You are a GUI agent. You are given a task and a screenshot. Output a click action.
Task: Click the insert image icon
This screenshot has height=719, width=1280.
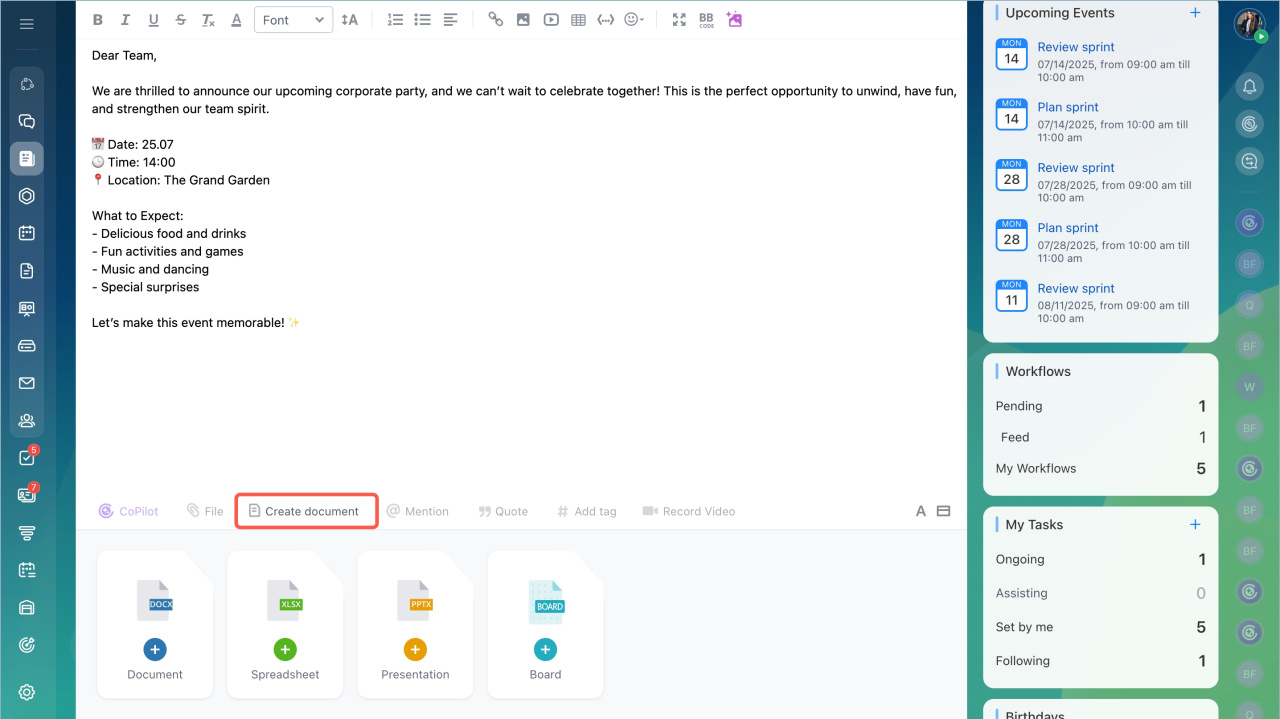pyautogui.click(x=523, y=20)
